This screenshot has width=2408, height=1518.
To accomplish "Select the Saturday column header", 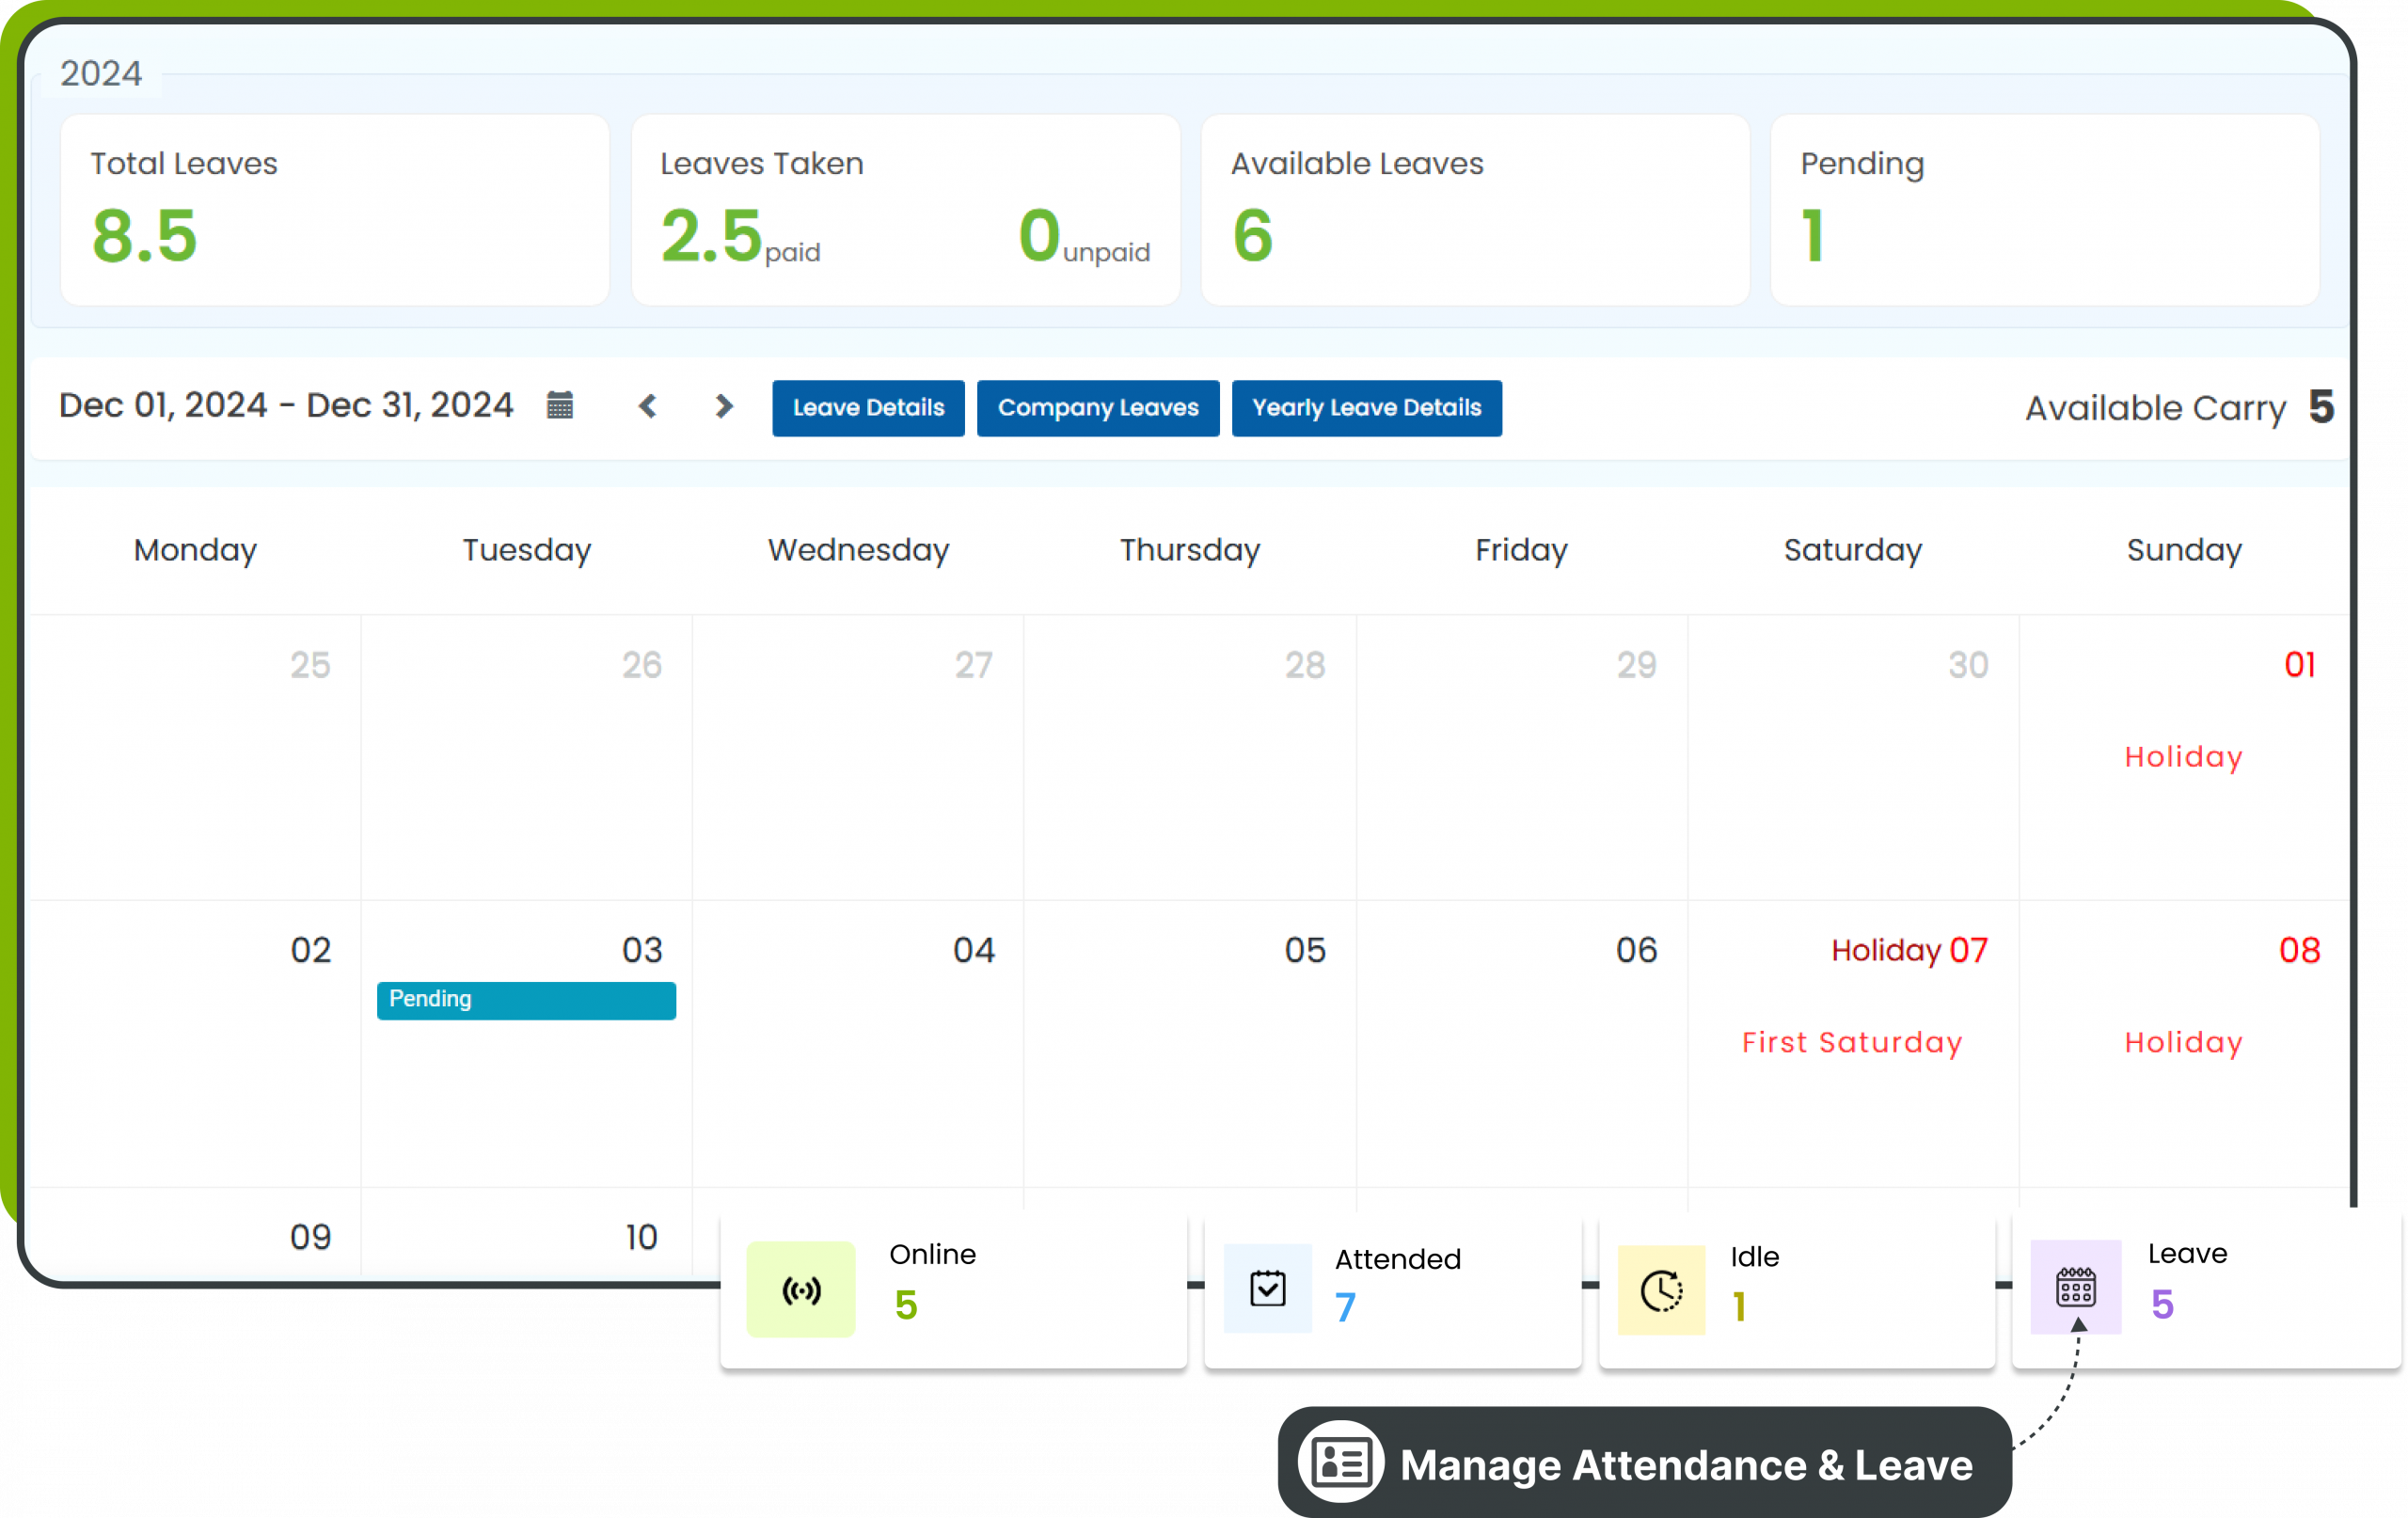I will coord(1853,550).
